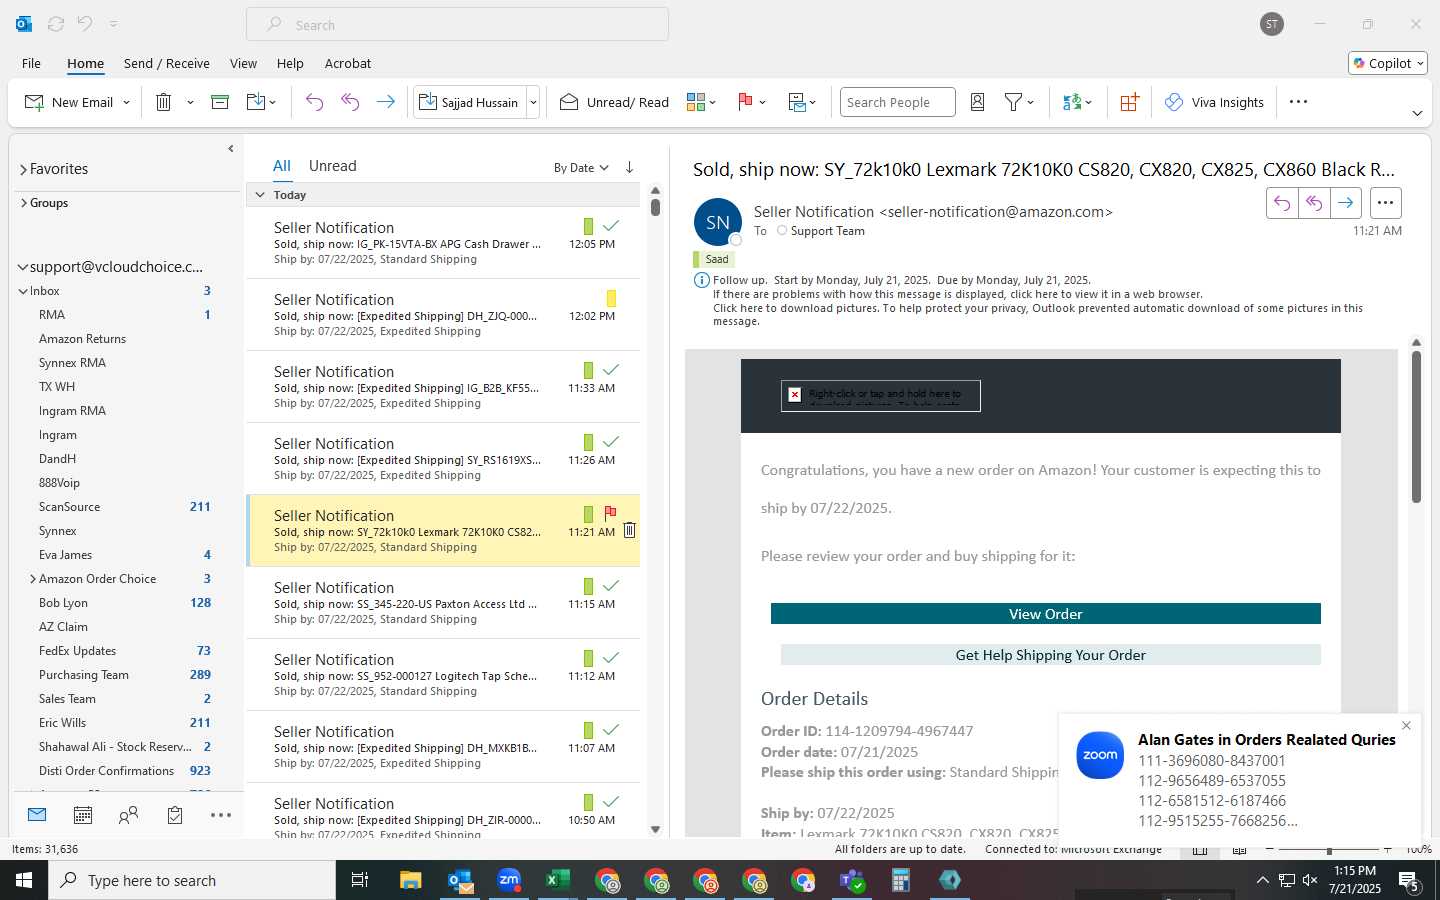
Task: Archive the selected message icon
Action: click(220, 102)
